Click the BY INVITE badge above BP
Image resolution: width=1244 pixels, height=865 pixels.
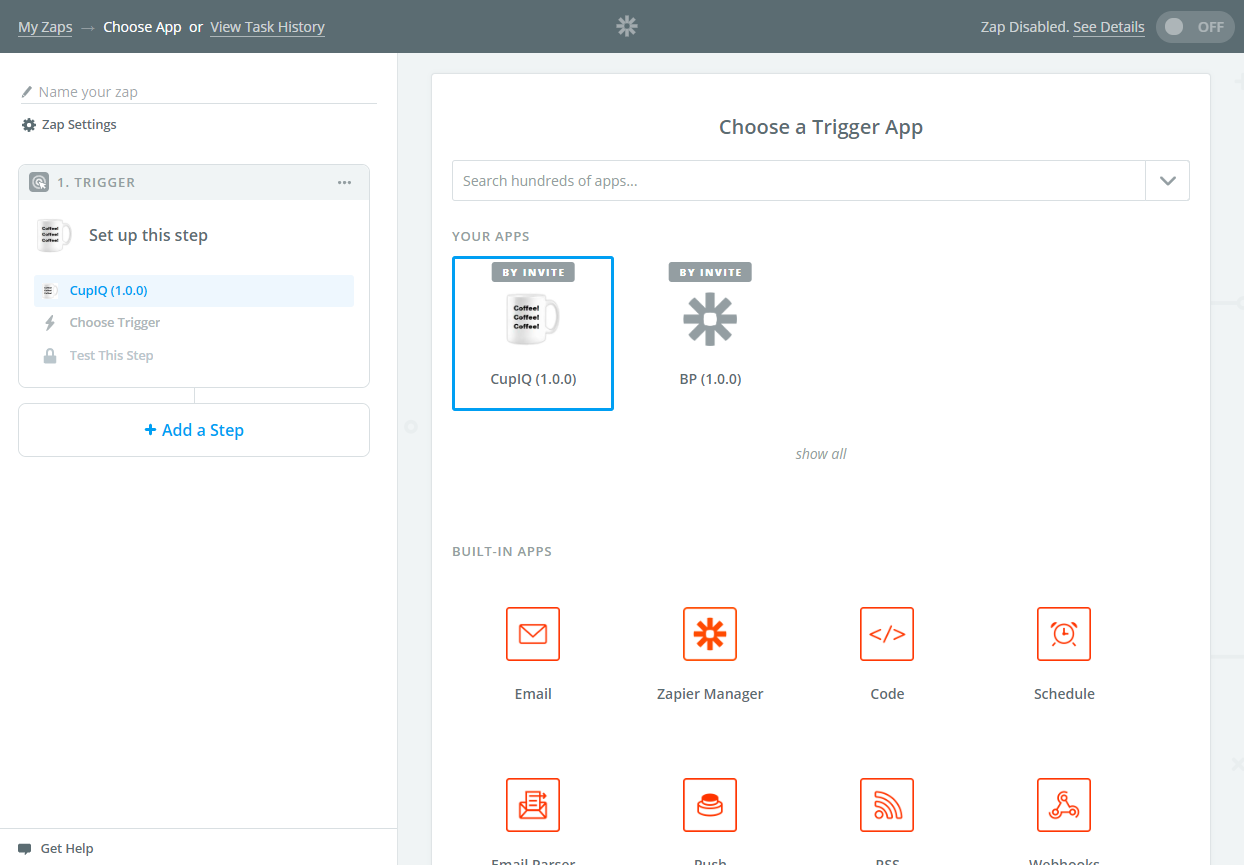pyautogui.click(x=710, y=272)
